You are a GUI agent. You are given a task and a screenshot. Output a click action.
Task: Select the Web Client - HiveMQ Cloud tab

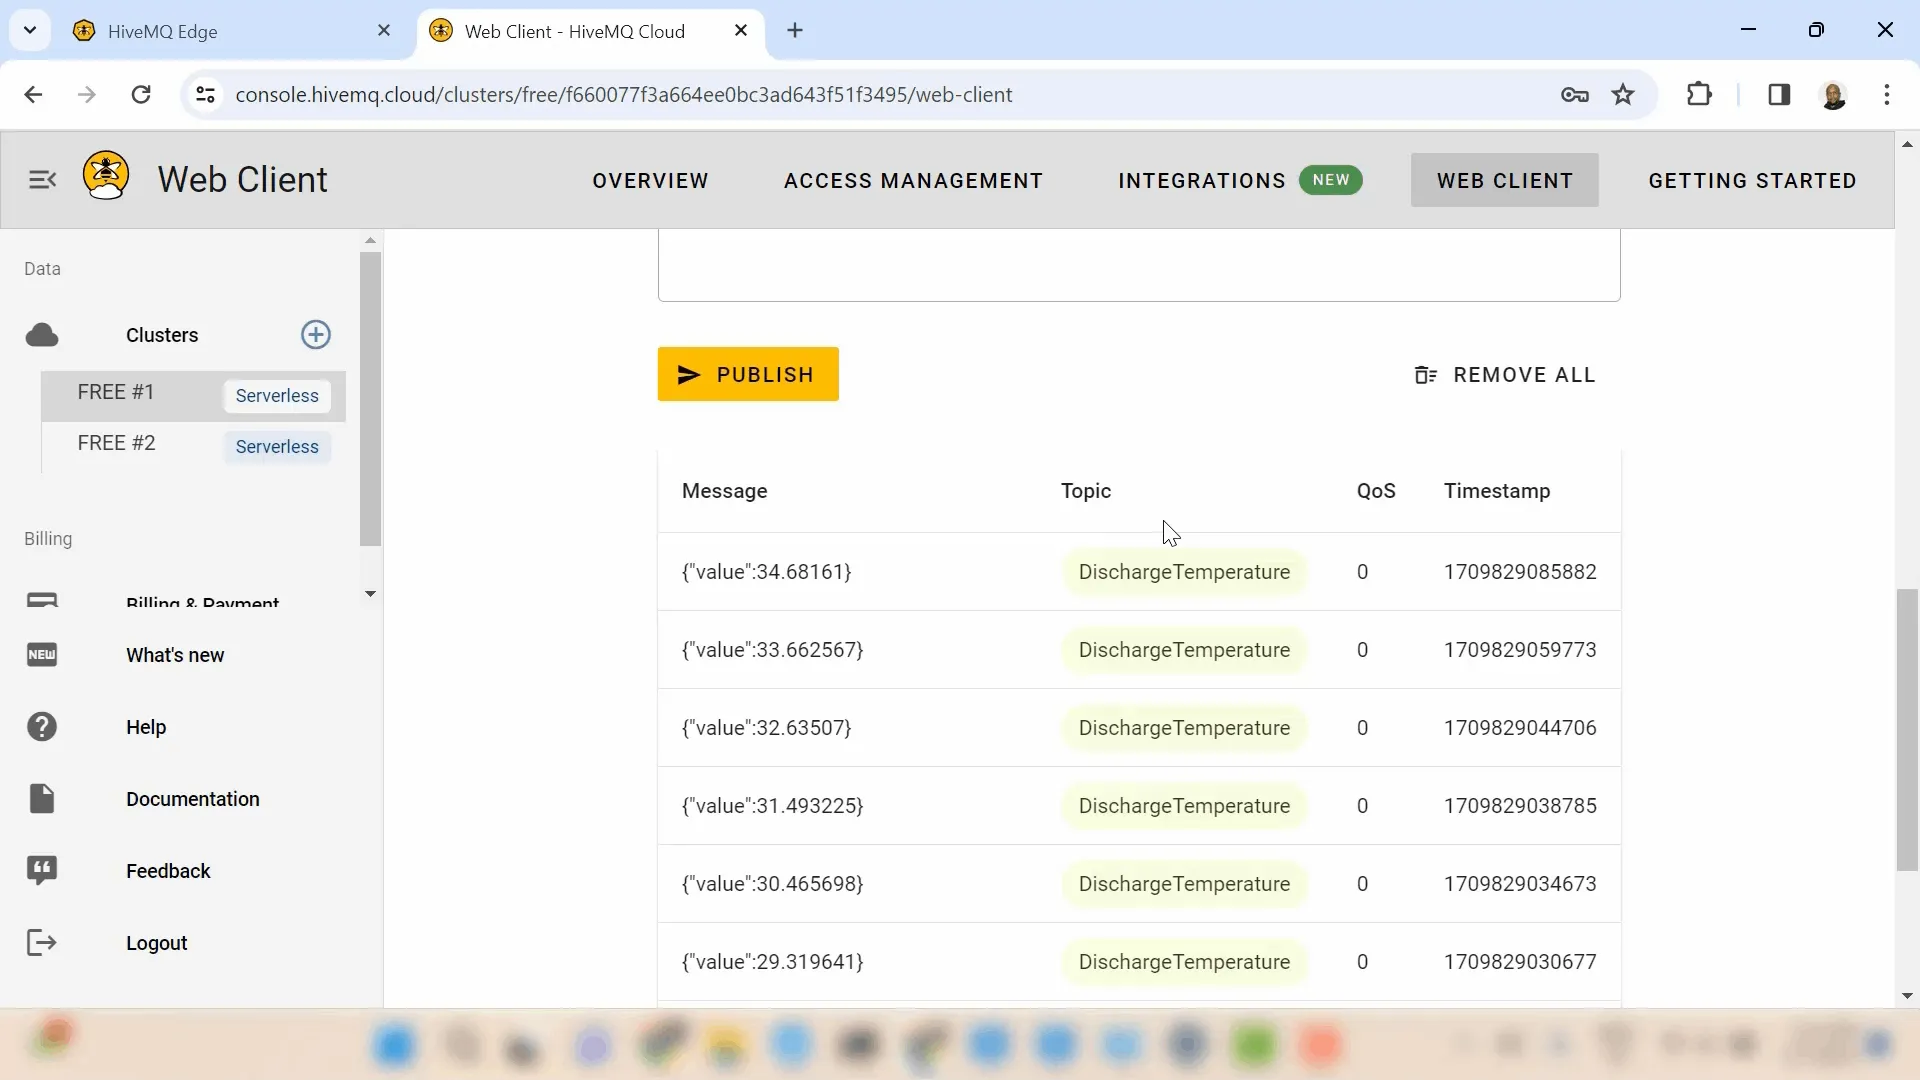[590, 31]
